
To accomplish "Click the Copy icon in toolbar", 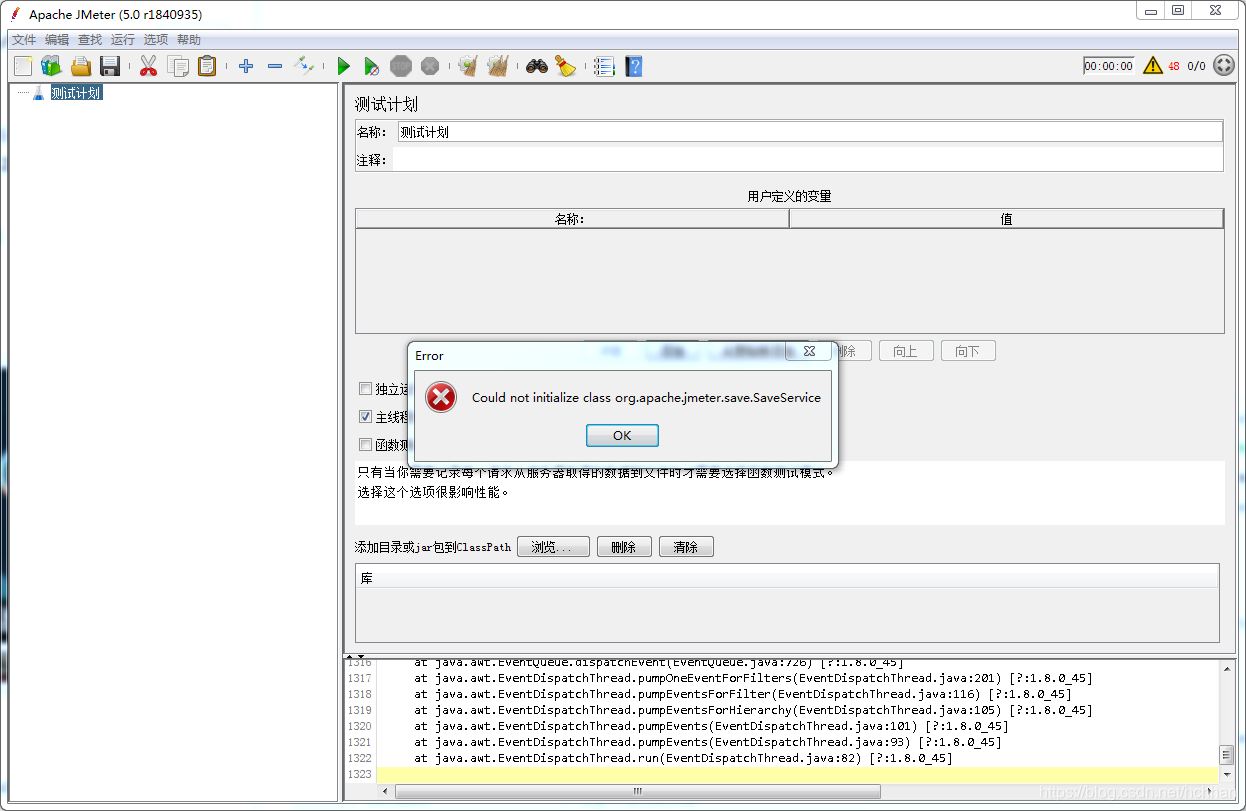I will coord(178,66).
